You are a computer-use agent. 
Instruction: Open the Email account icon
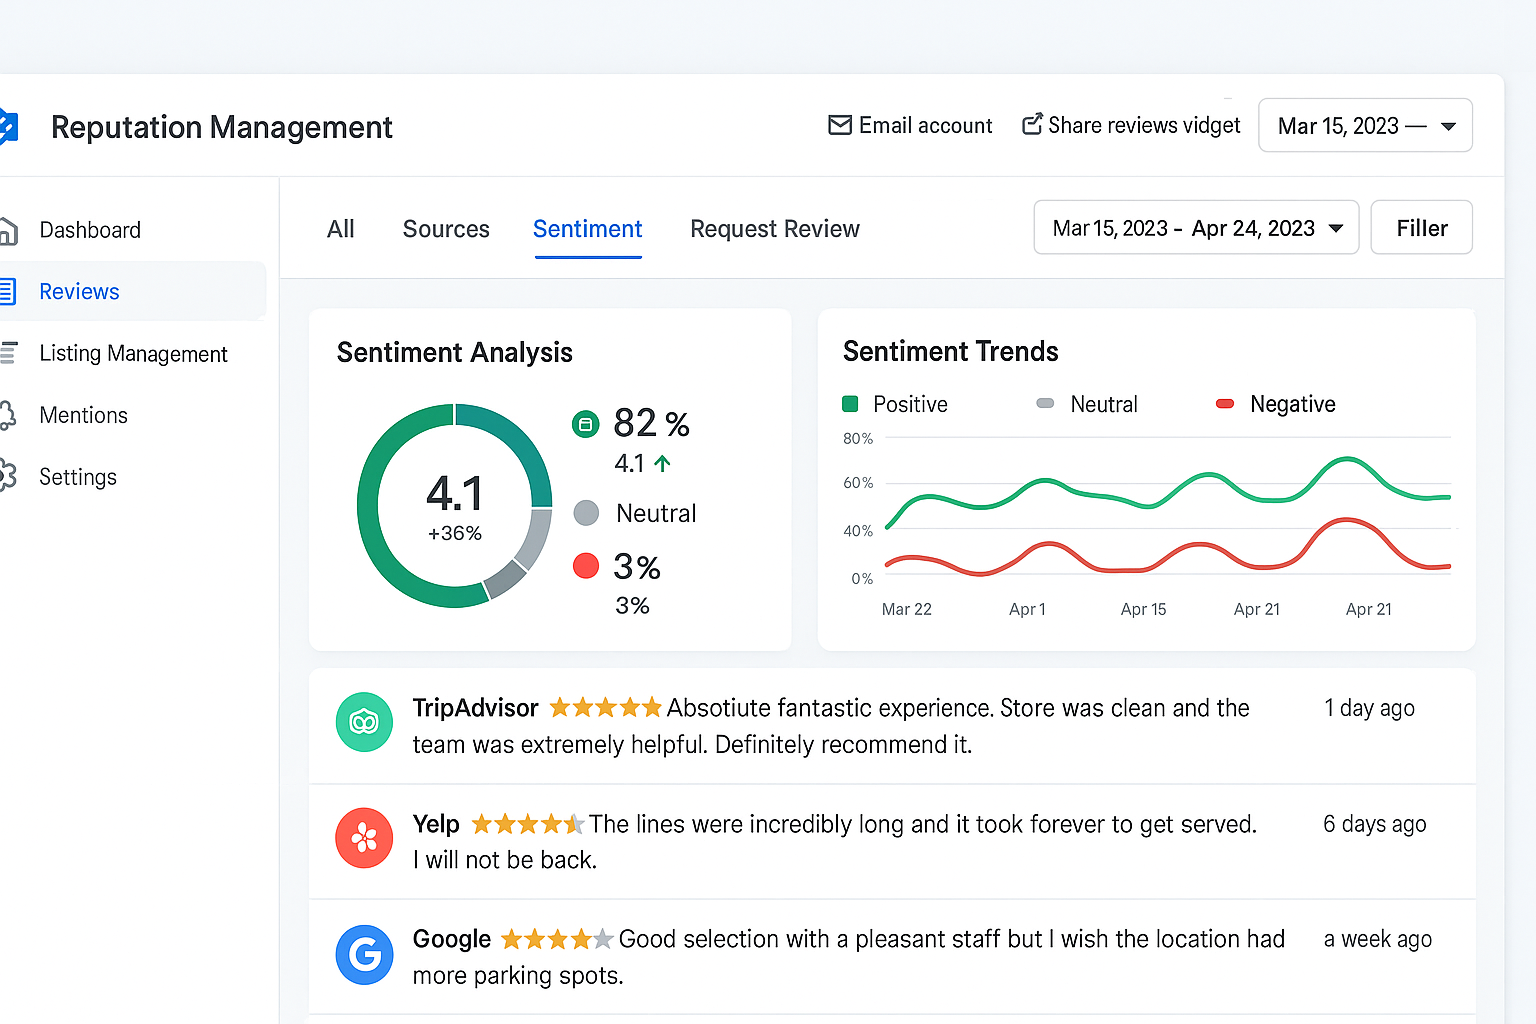pyautogui.click(x=841, y=125)
